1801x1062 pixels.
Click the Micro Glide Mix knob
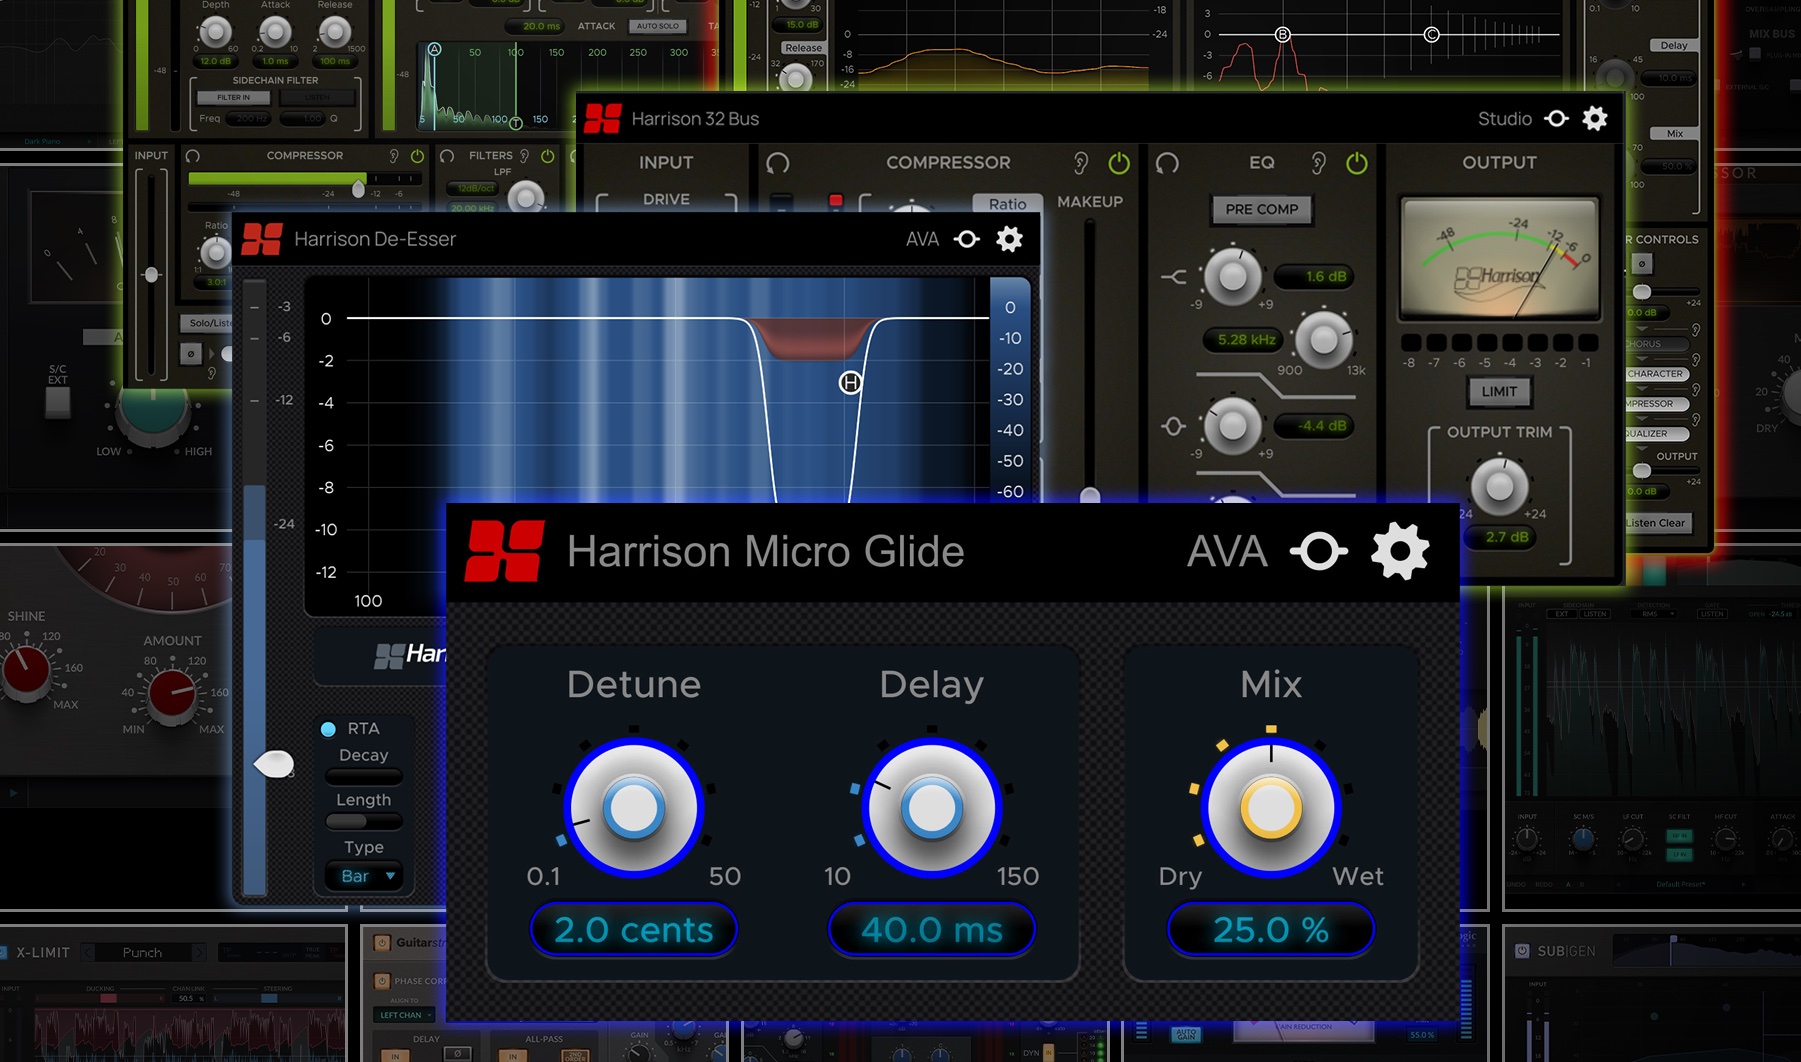pos(1271,808)
